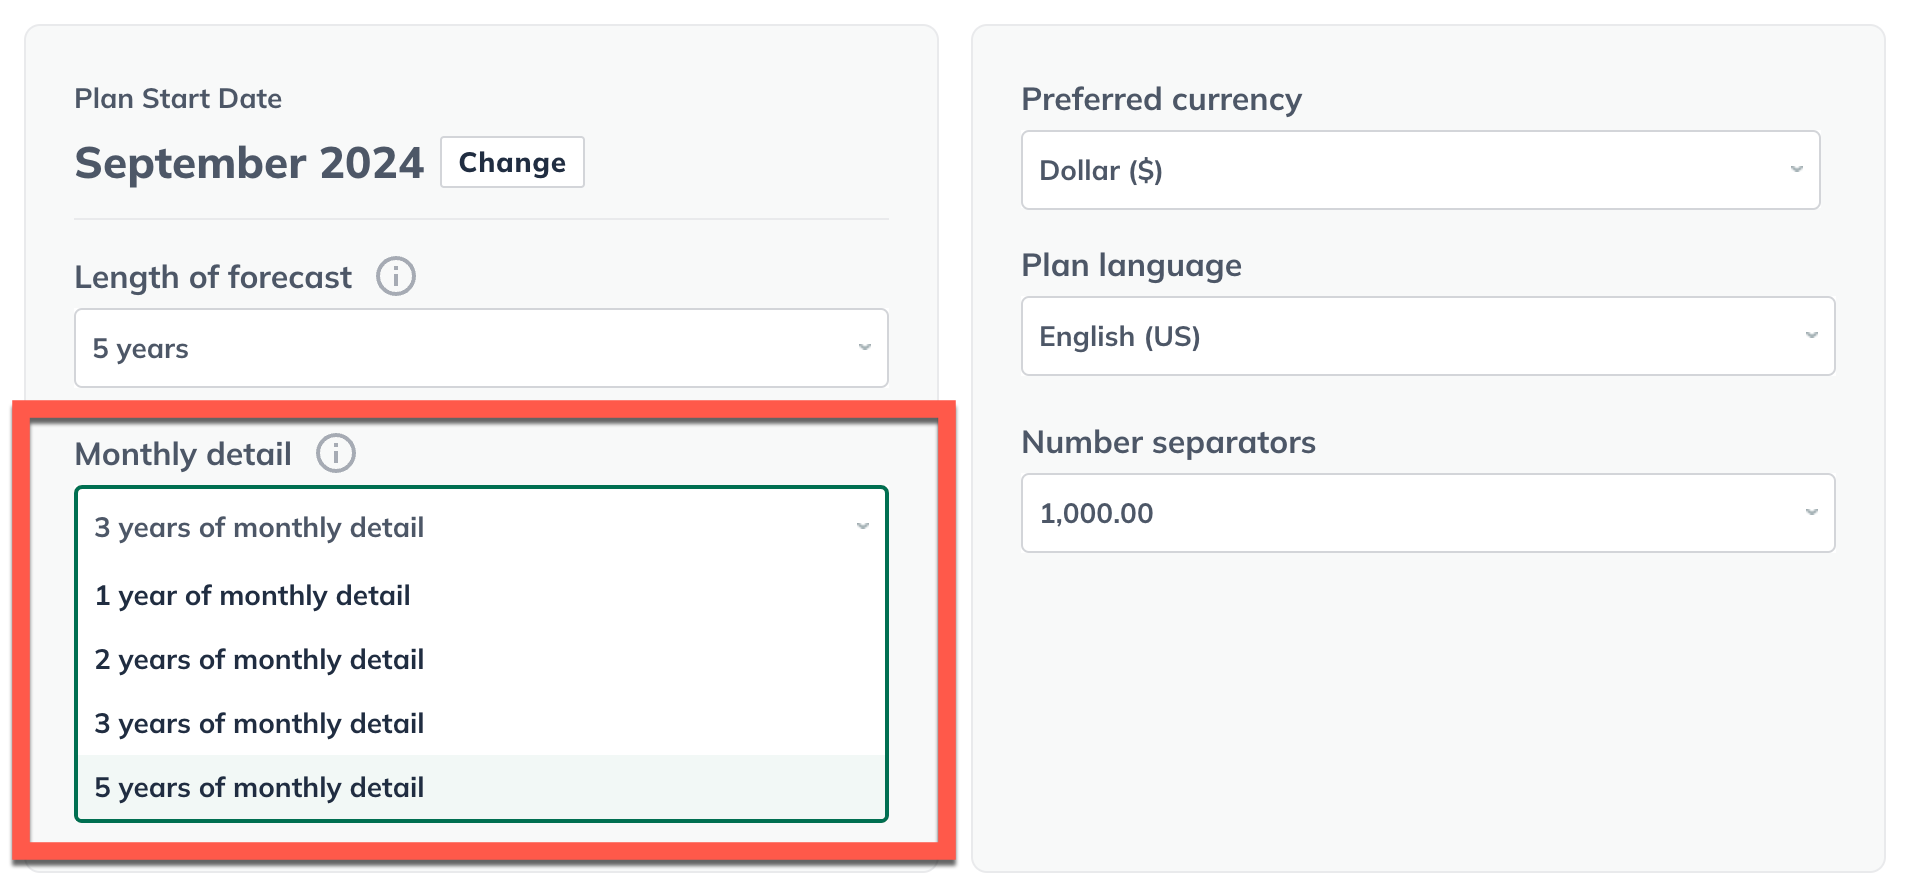The height and width of the screenshot is (894, 1924).
Task: Pick 3 years of monthly detail option
Action: [x=259, y=723]
